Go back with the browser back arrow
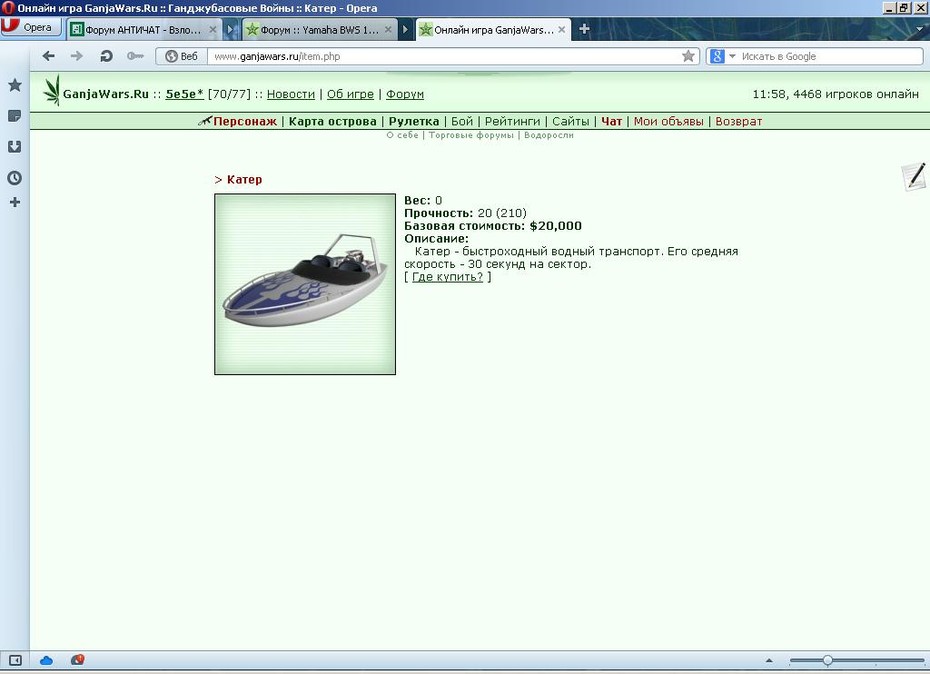This screenshot has width=930, height=674. click(49, 56)
